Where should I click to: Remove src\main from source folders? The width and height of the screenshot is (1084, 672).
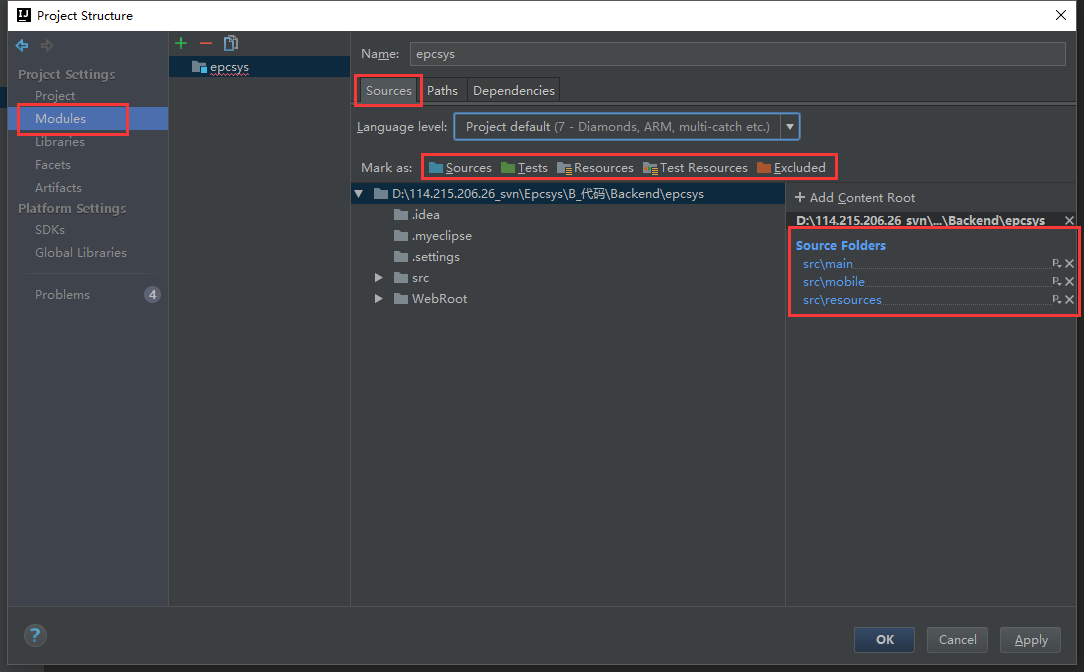[1069, 264]
